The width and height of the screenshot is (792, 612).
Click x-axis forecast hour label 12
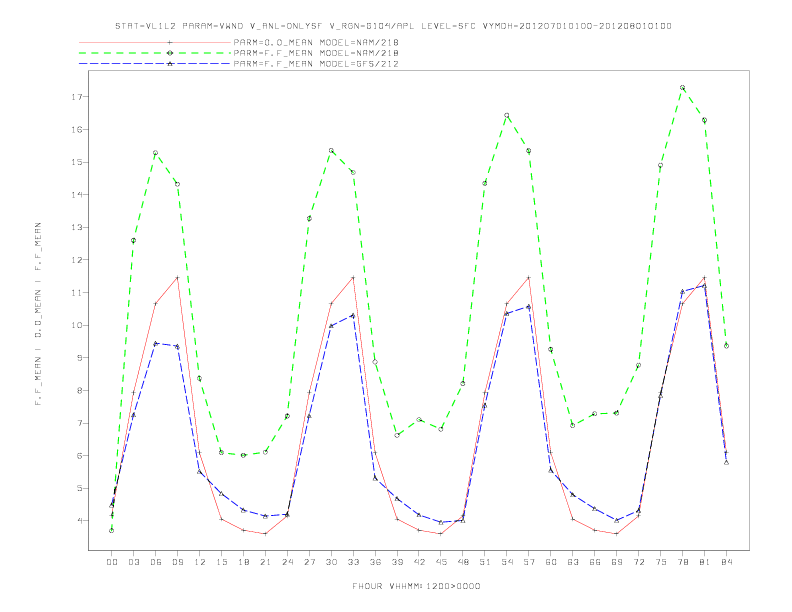coord(200,562)
